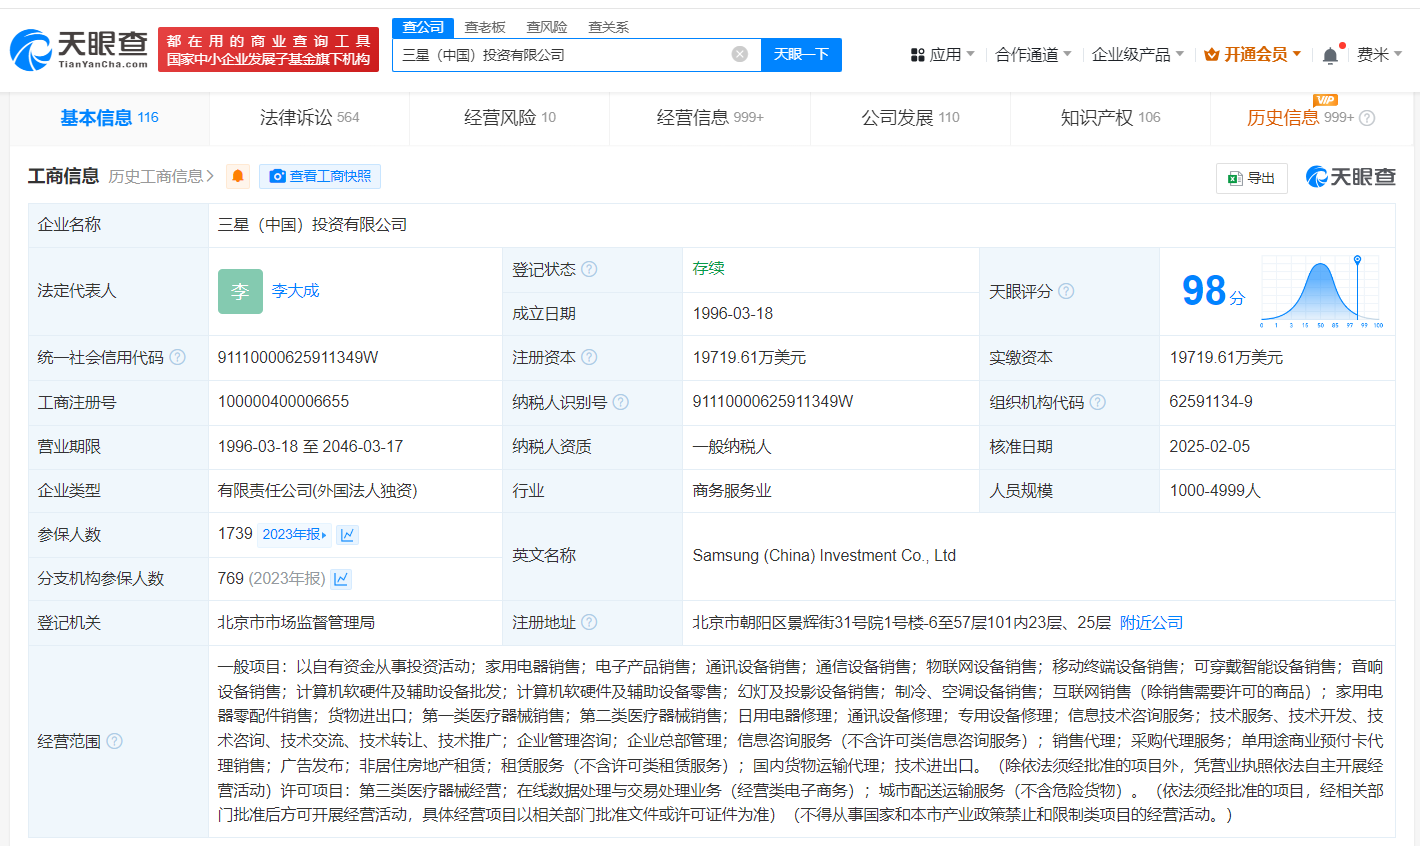Open the 历史工商信息 link
The image size is (1420, 846).
161,176
